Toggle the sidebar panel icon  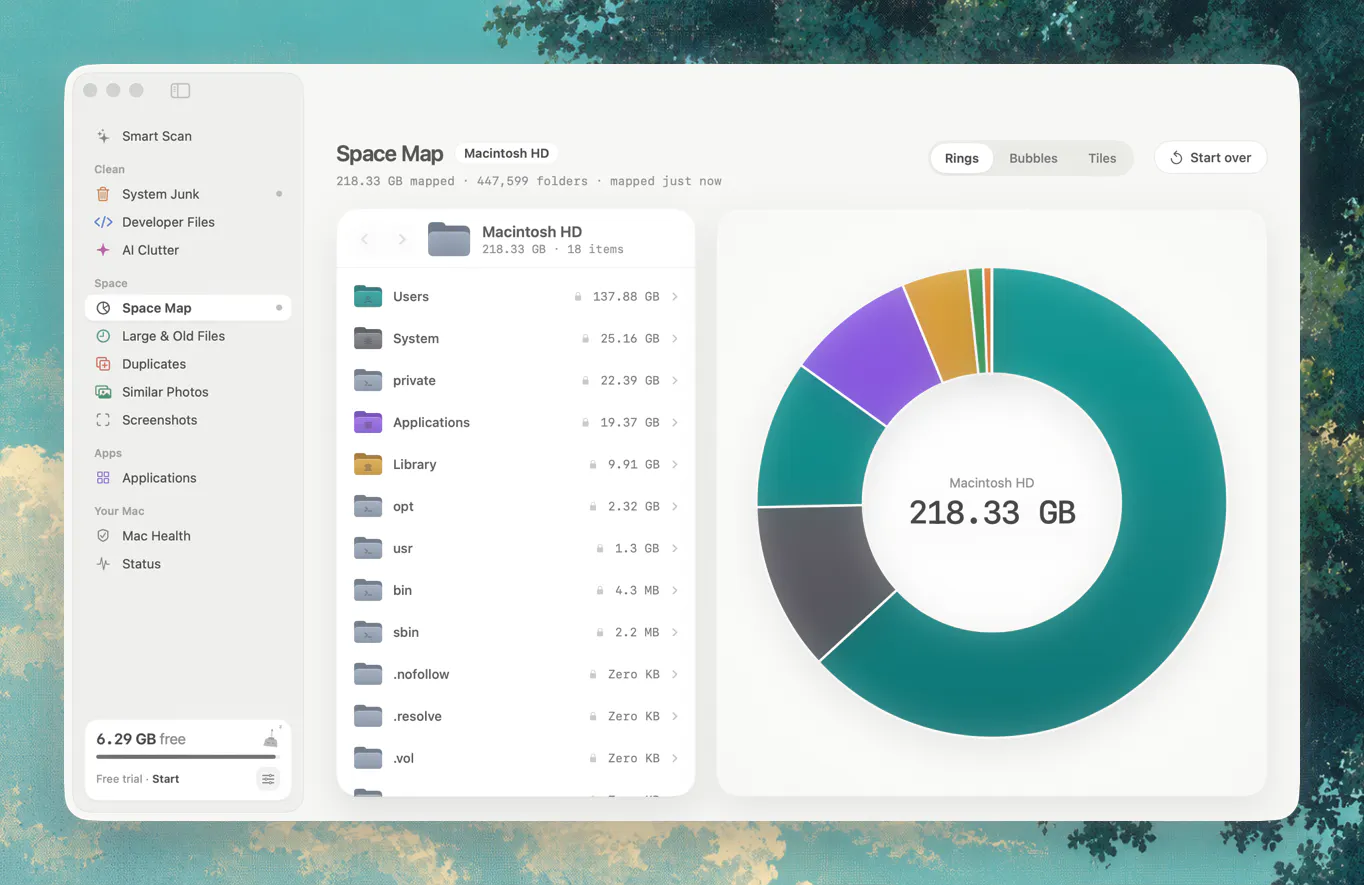pos(180,91)
